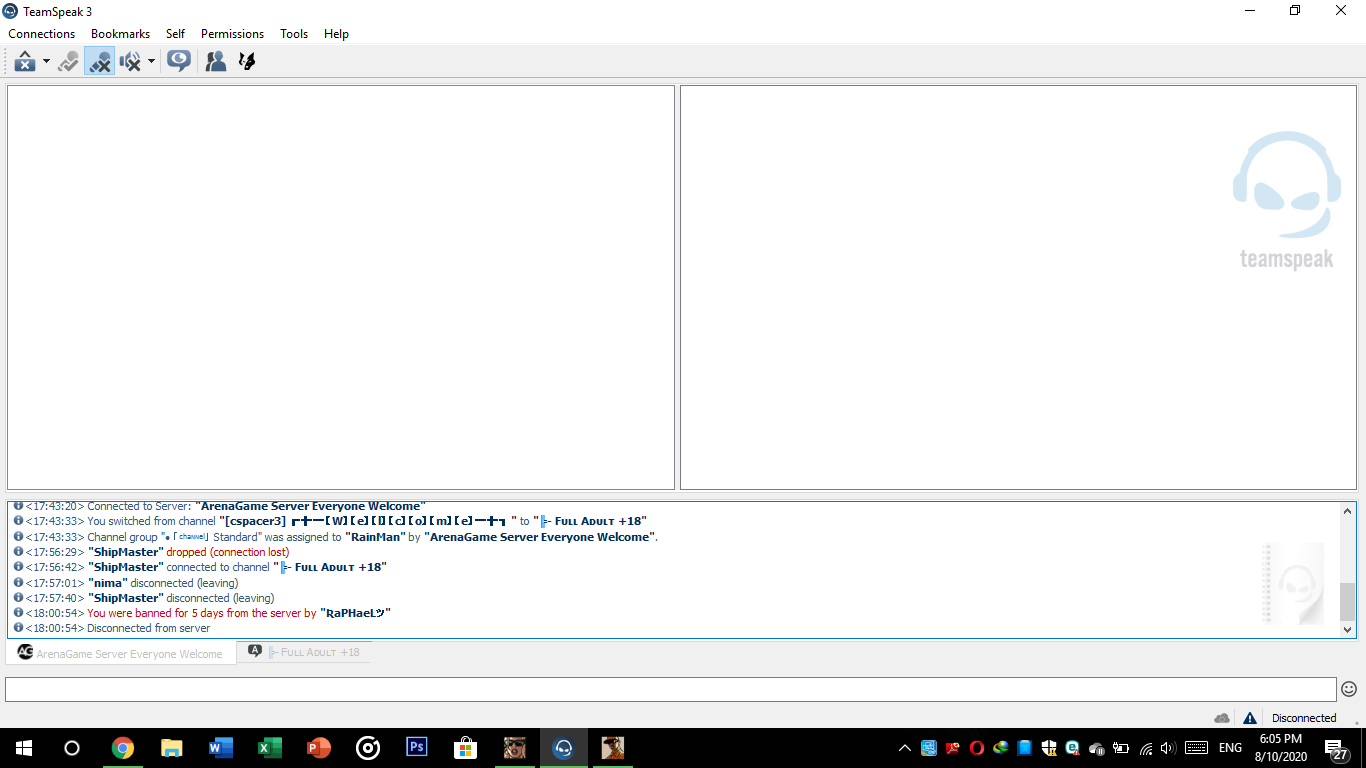1366x768 pixels.
Task: Click the myTeamSpeak cloud sync icon
Action: click(x=1222, y=718)
